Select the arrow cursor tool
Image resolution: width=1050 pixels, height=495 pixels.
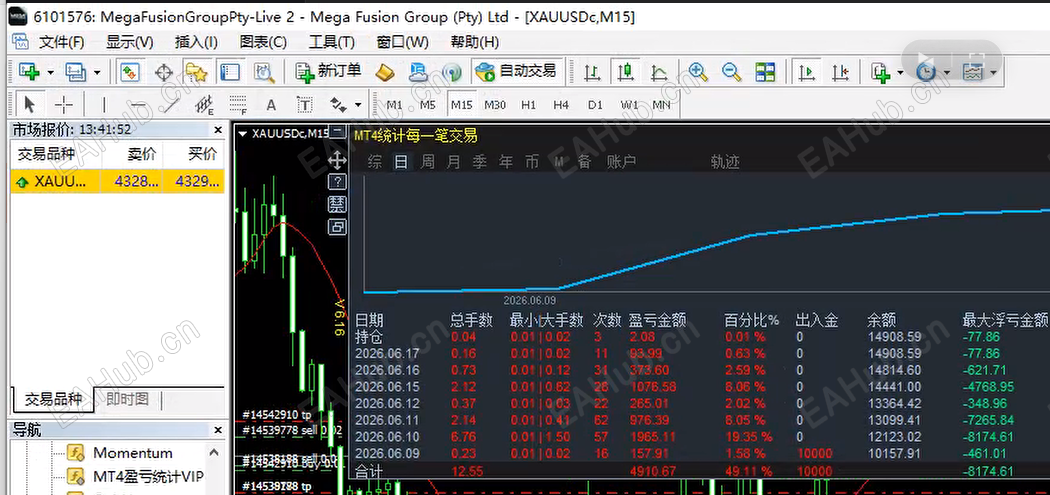point(29,104)
